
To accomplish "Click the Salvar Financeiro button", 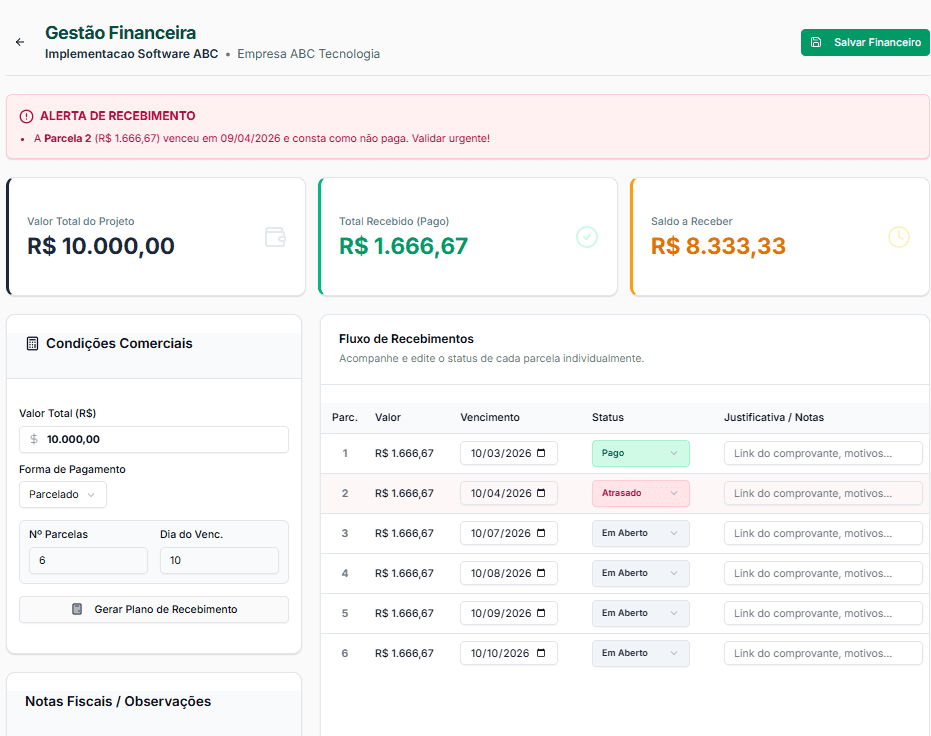I will [865, 42].
